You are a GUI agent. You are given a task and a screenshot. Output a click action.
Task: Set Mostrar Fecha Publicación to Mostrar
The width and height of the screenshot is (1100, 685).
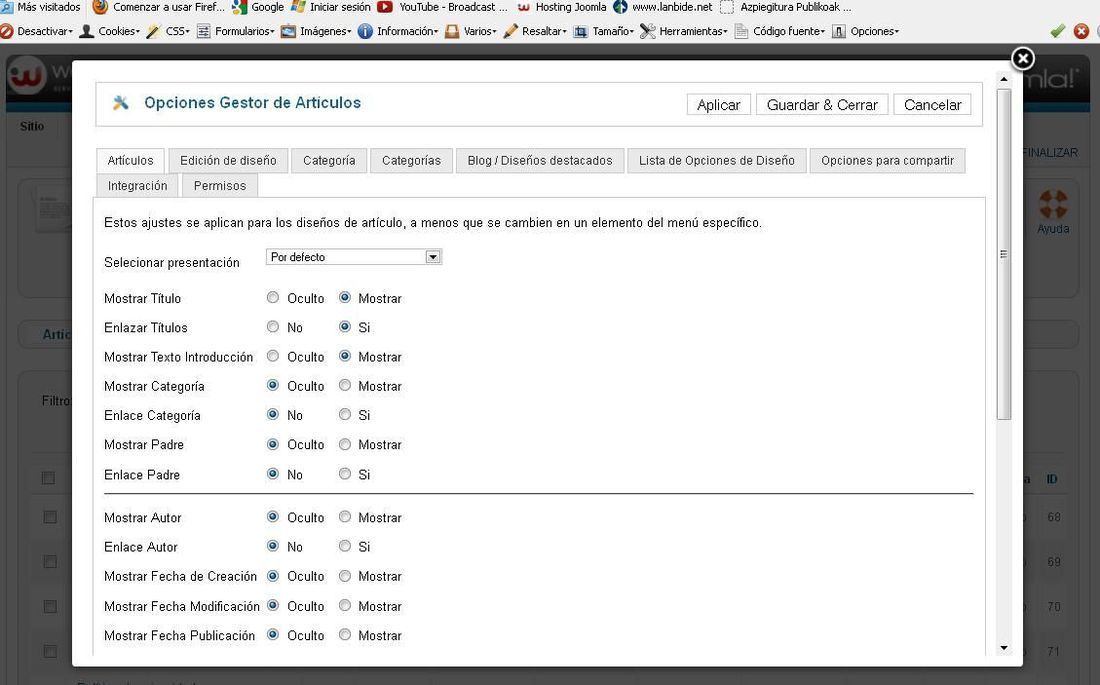click(x=344, y=635)
